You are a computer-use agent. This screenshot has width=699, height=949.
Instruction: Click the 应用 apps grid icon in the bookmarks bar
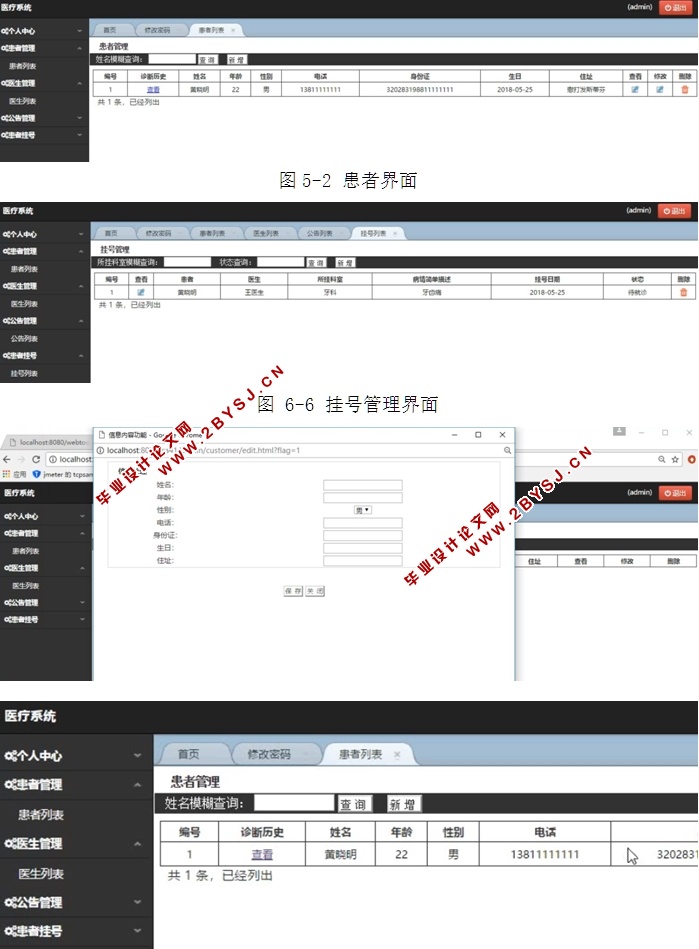(x=8, y=474)
